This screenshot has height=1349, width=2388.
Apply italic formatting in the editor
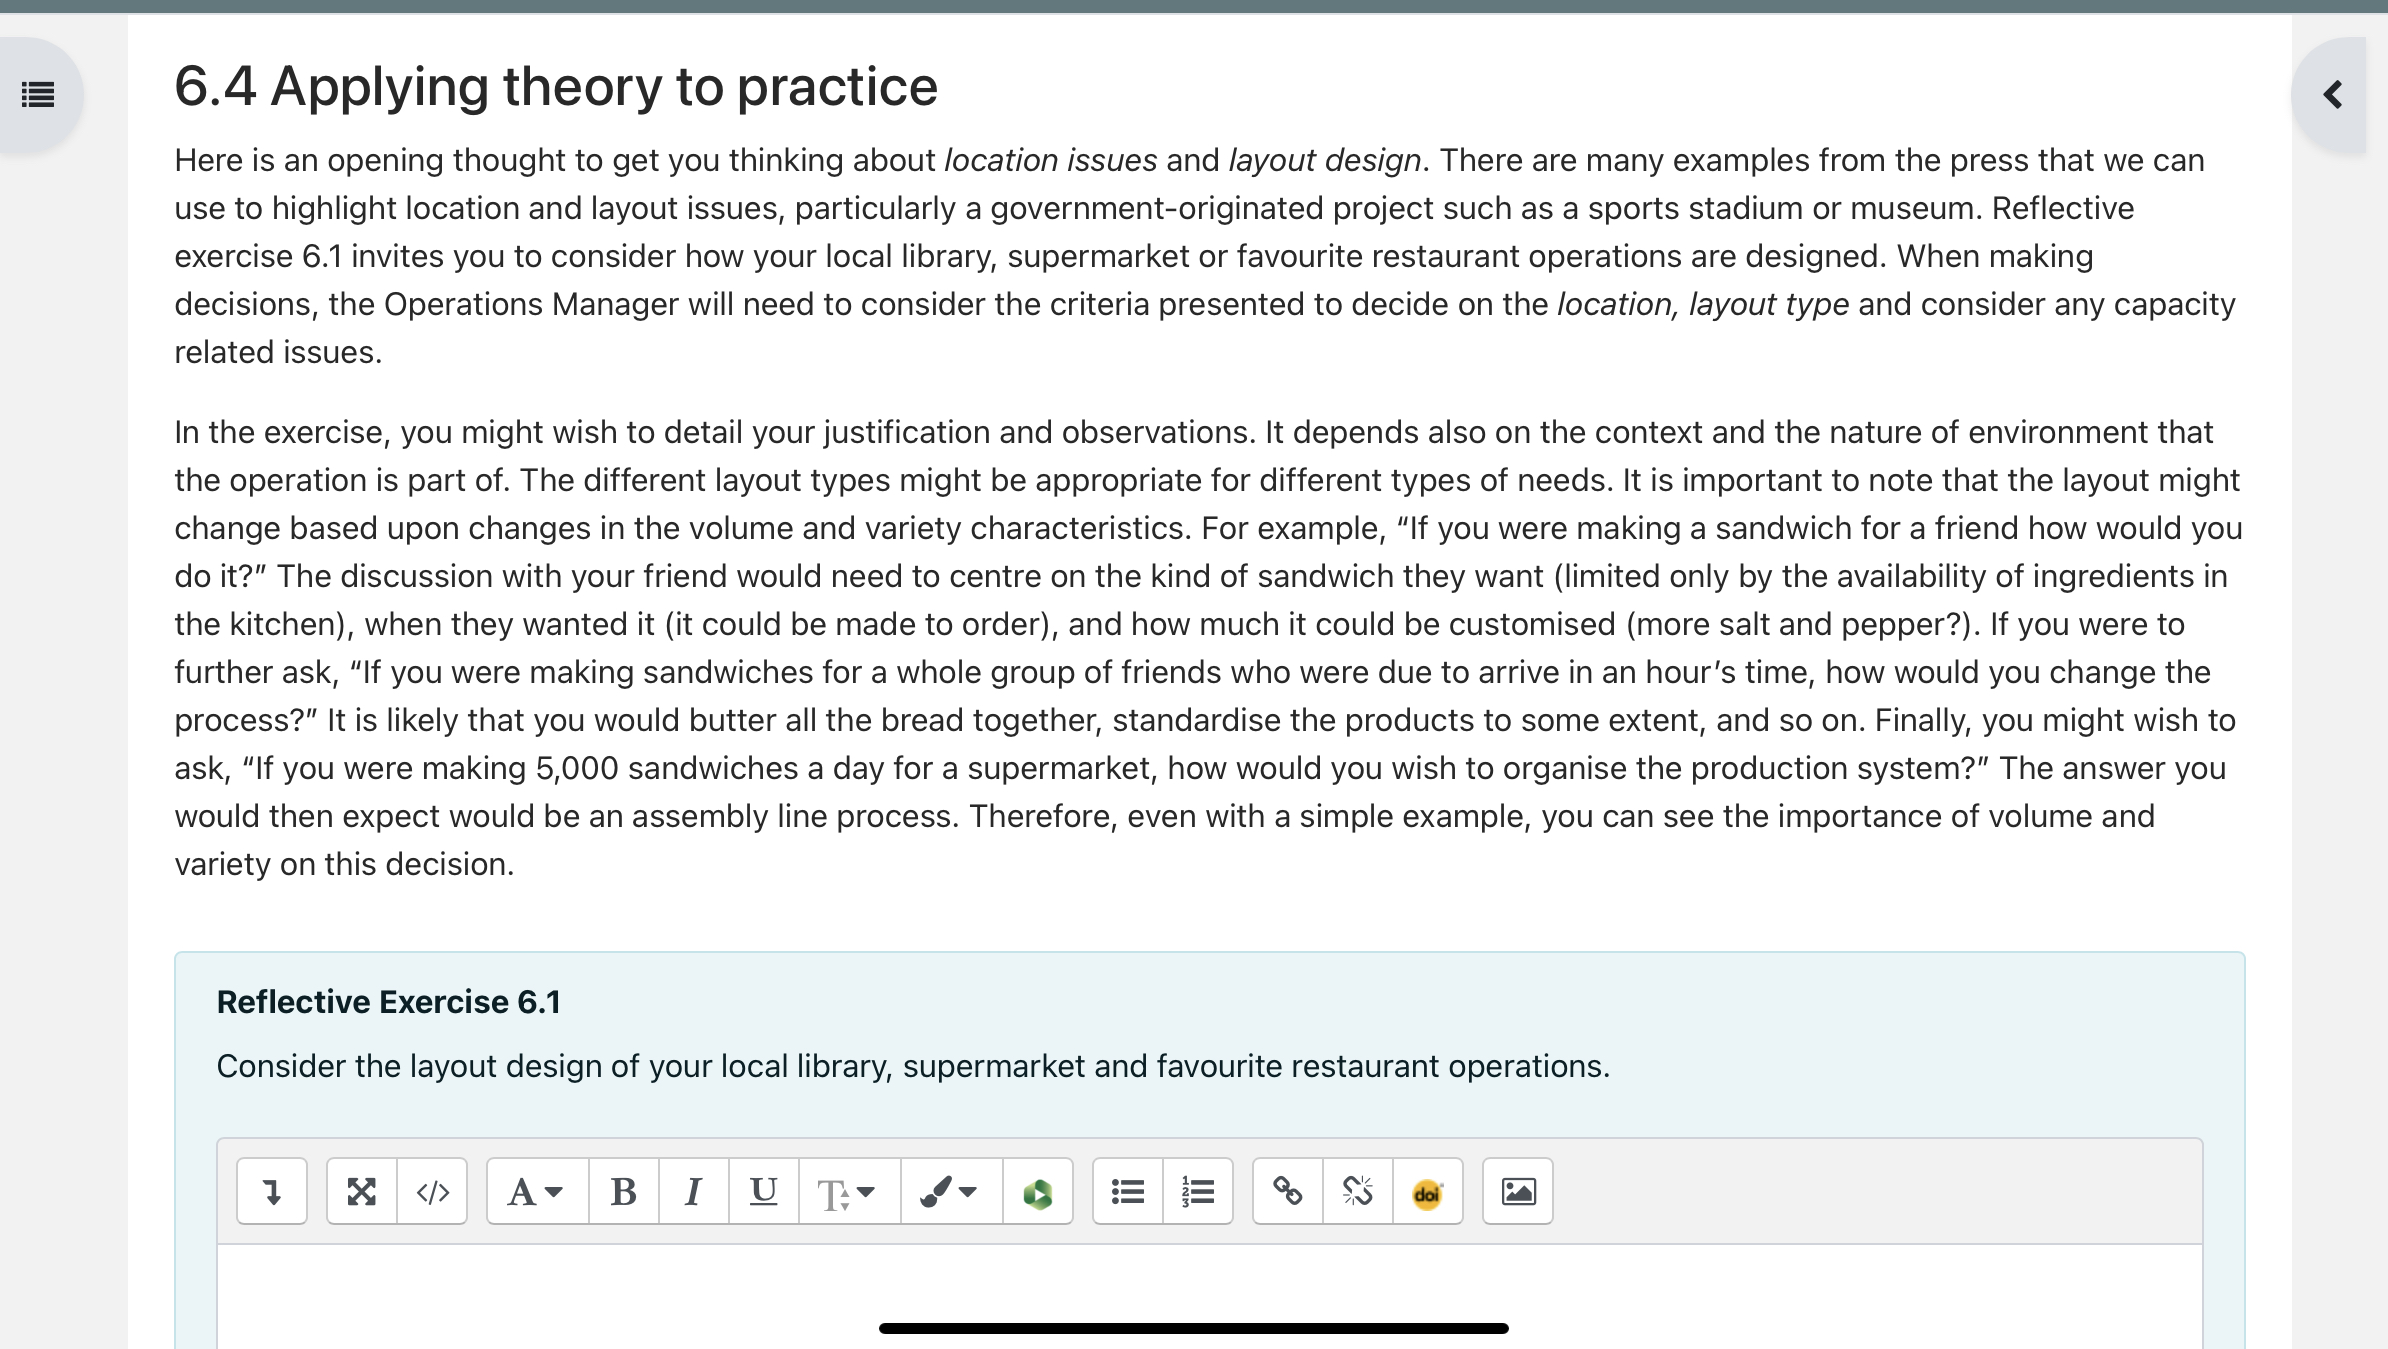pos(693,1190)
